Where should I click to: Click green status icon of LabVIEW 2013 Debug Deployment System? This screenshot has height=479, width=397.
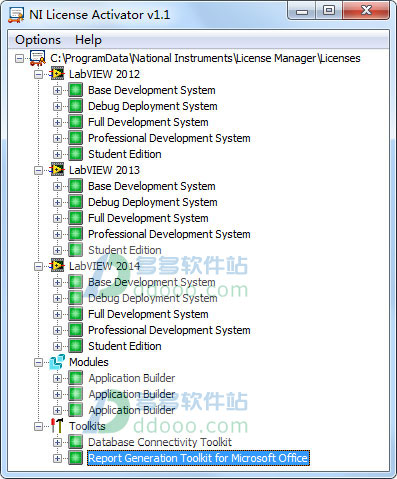pos(76,202)
